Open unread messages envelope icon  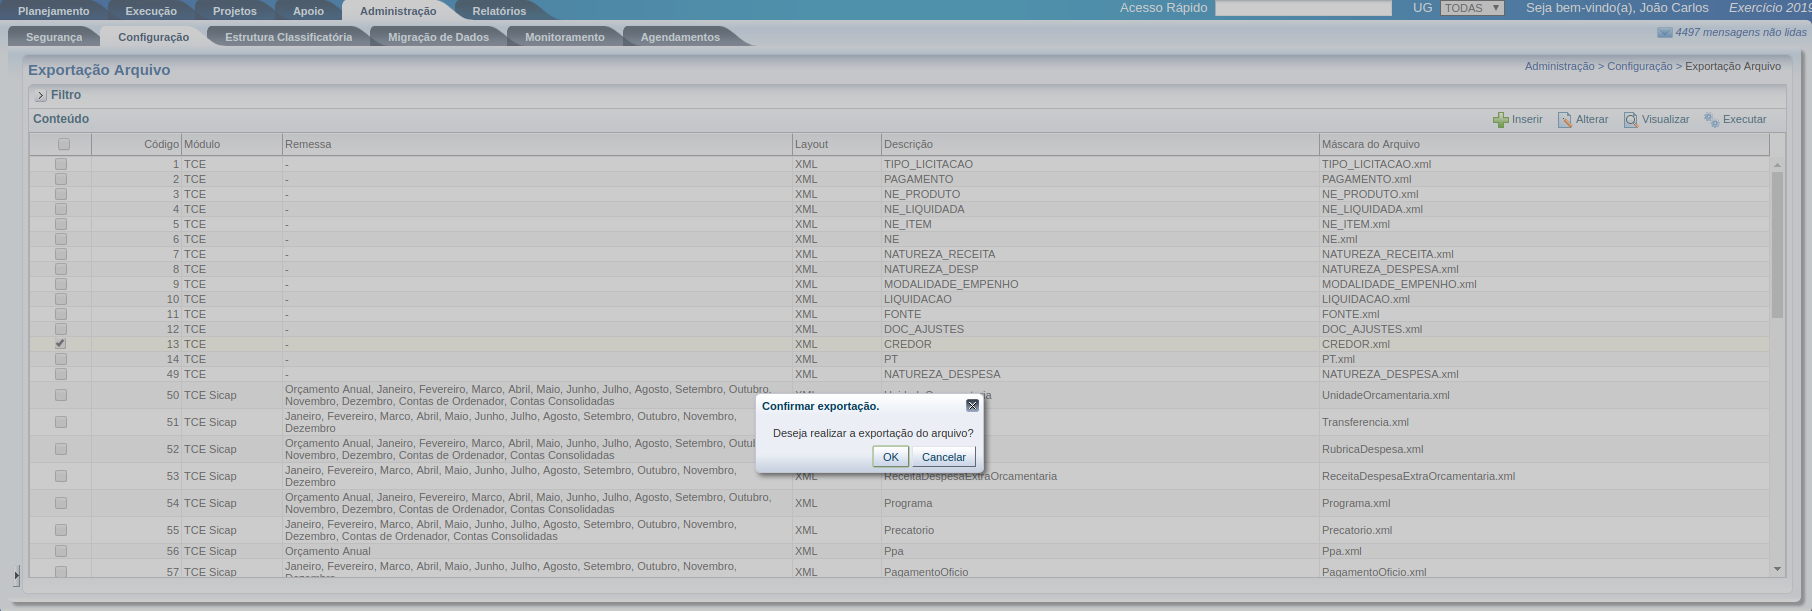point(1664,33)
